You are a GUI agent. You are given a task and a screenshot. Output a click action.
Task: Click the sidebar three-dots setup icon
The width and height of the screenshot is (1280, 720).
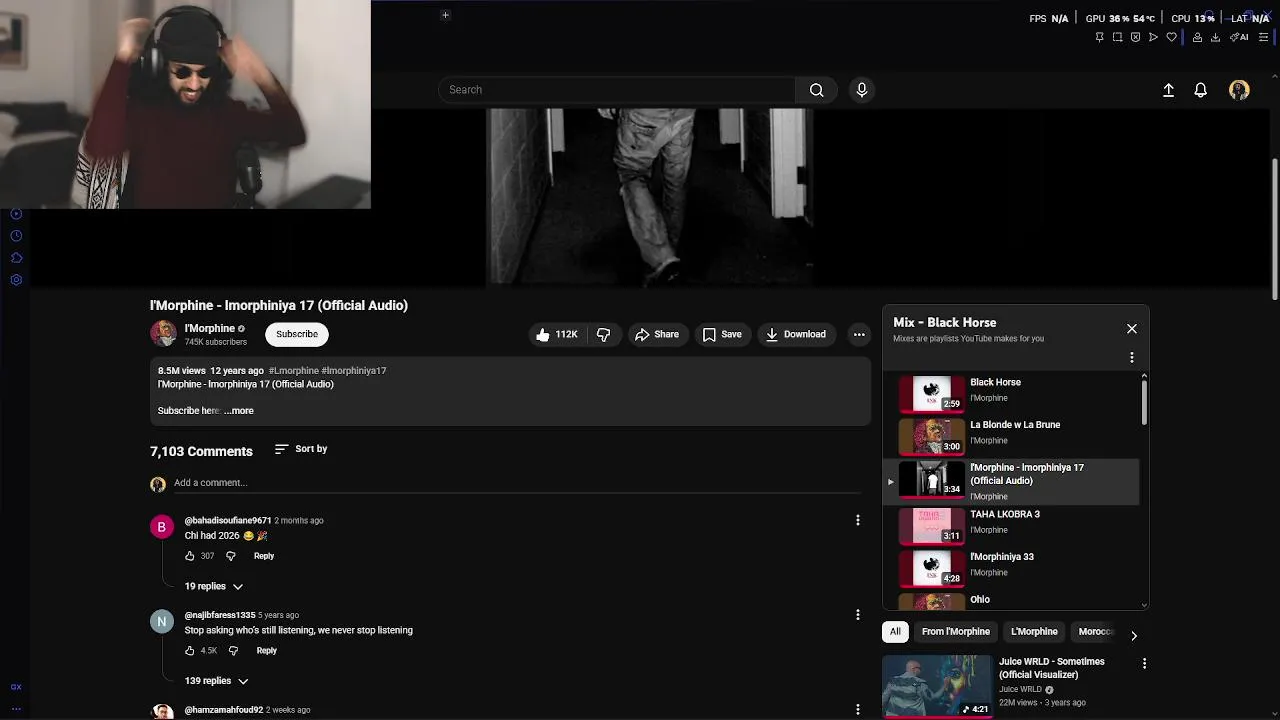(x=16, y=708)
